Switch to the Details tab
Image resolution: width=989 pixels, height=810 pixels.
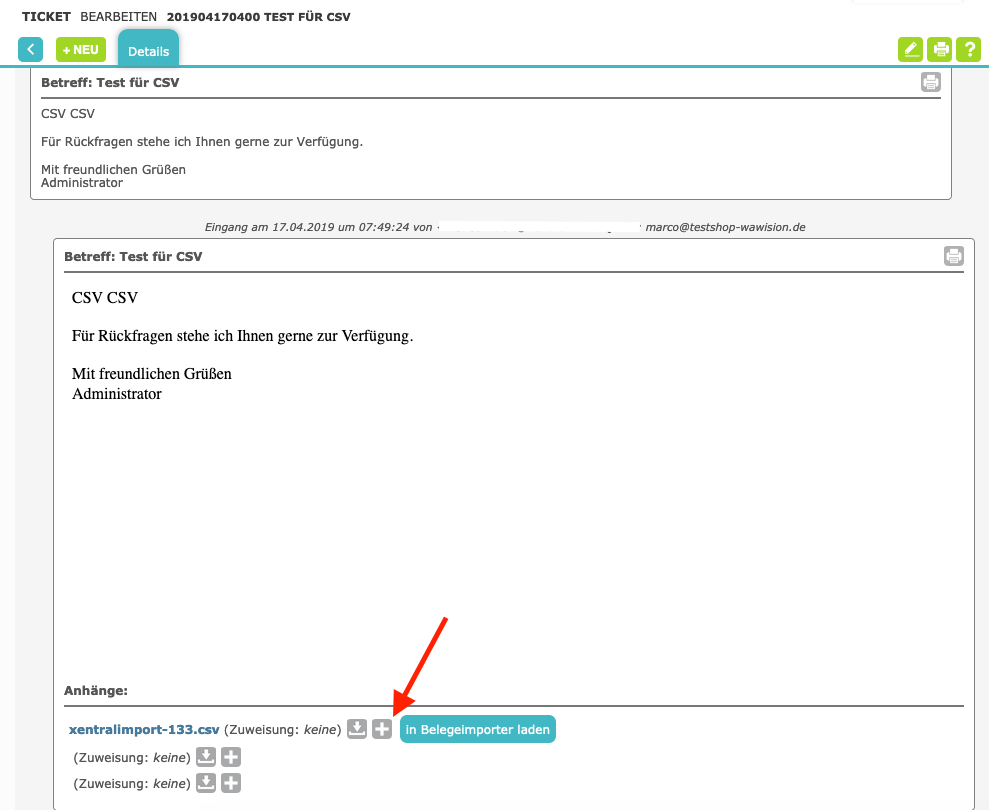(x=148, y=51)
